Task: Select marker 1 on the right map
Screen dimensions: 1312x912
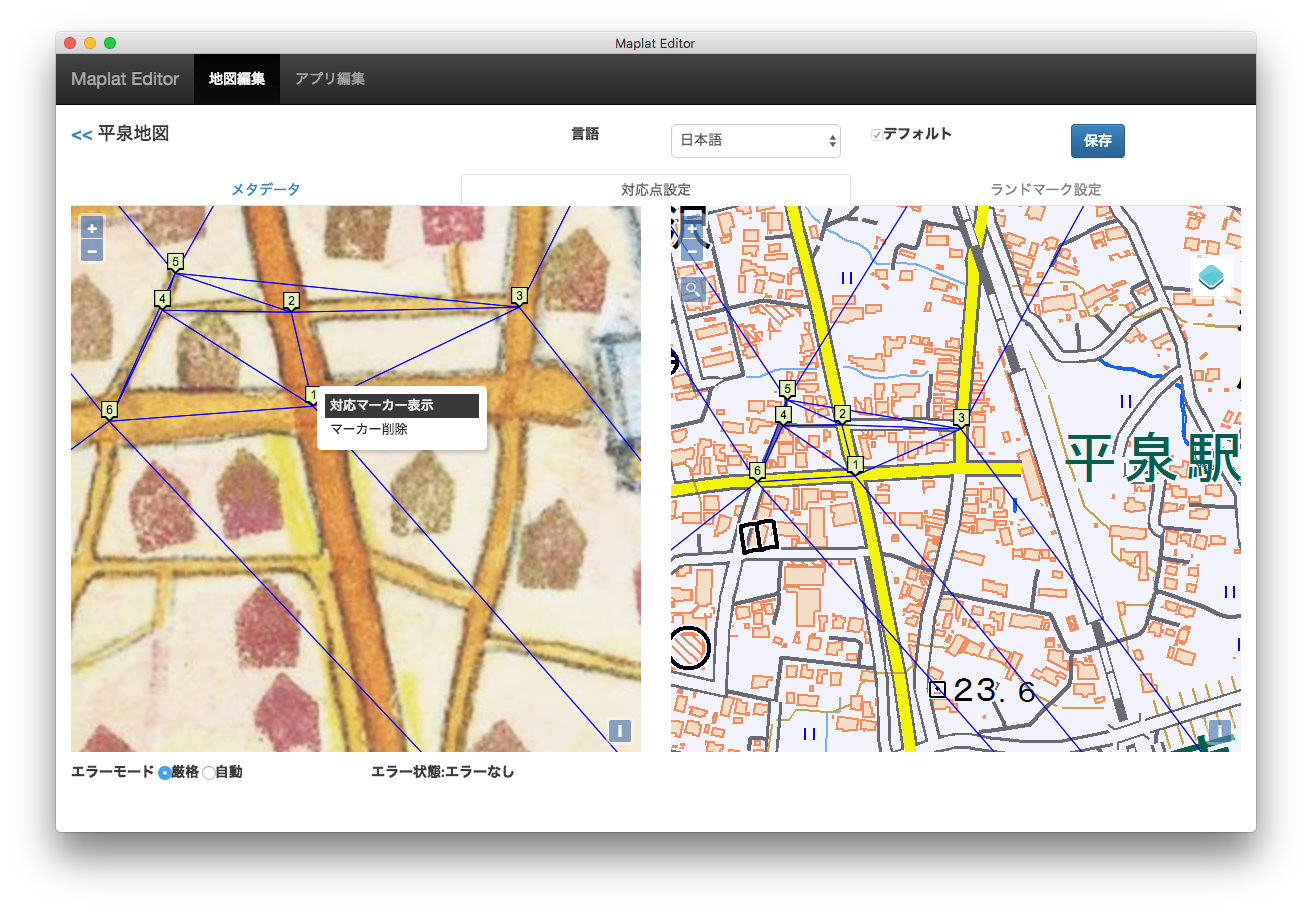Action: coord(854,465)
